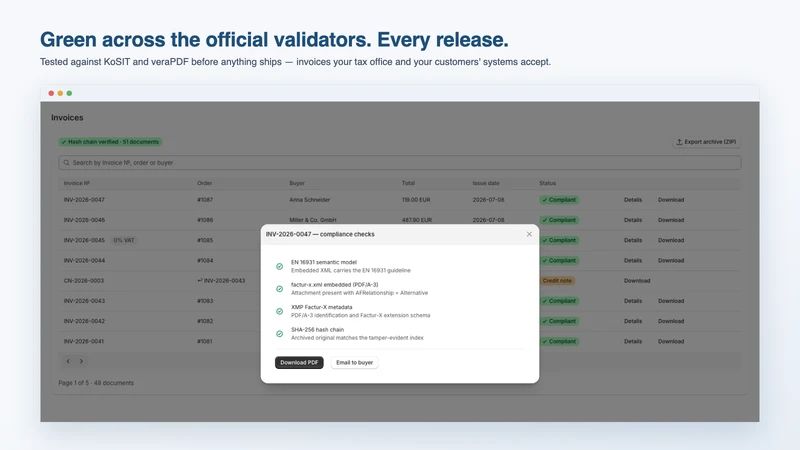The height and width of the screenshot is (450, 800).
Task: Close the compliance checks dialog
Action: (529, 234)
